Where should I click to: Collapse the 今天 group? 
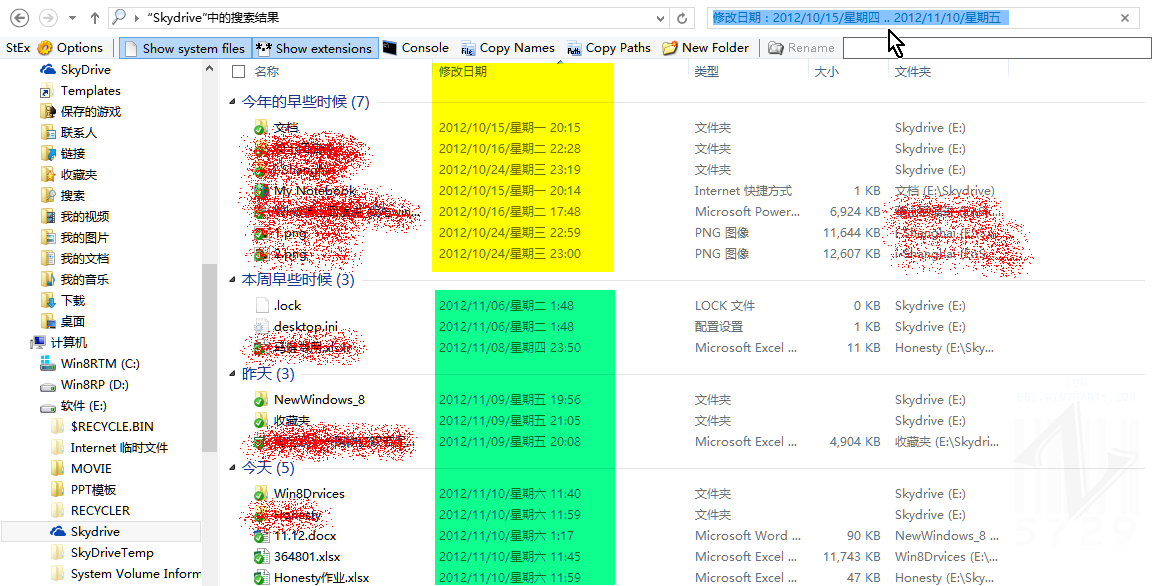(232, 468)
